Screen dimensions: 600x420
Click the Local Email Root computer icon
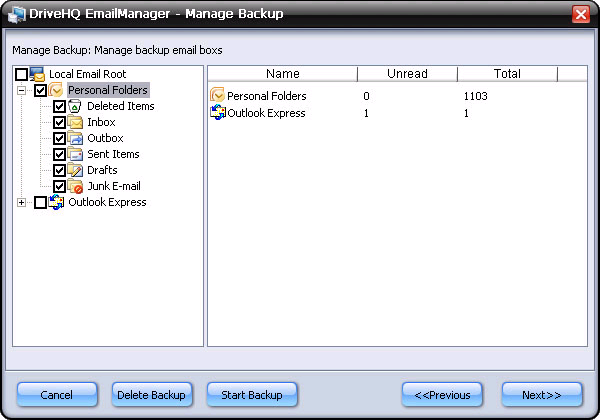[38, 74]
